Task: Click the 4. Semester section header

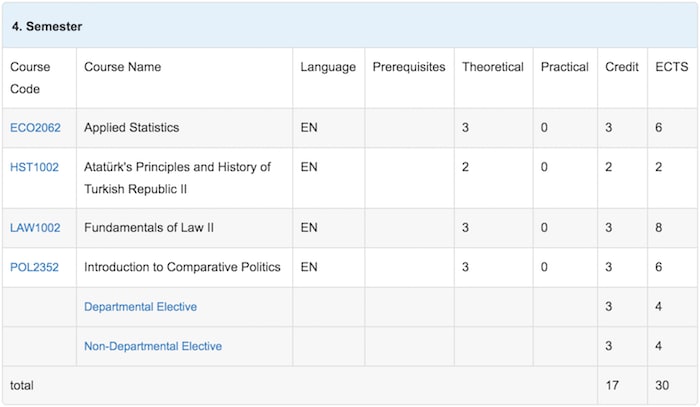Action: click(x=47, y=26)
